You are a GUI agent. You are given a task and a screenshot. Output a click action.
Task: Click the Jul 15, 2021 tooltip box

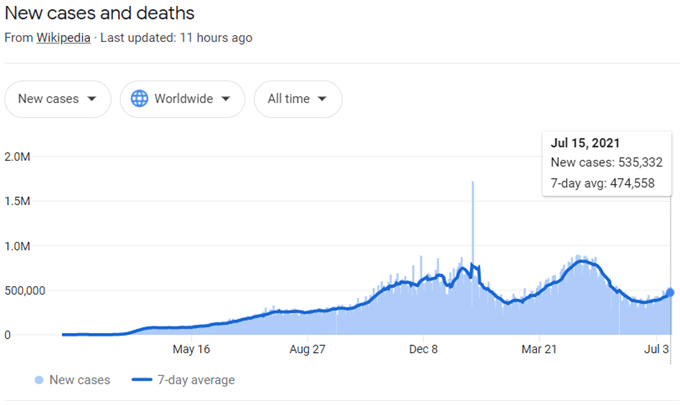pos(607,164)
